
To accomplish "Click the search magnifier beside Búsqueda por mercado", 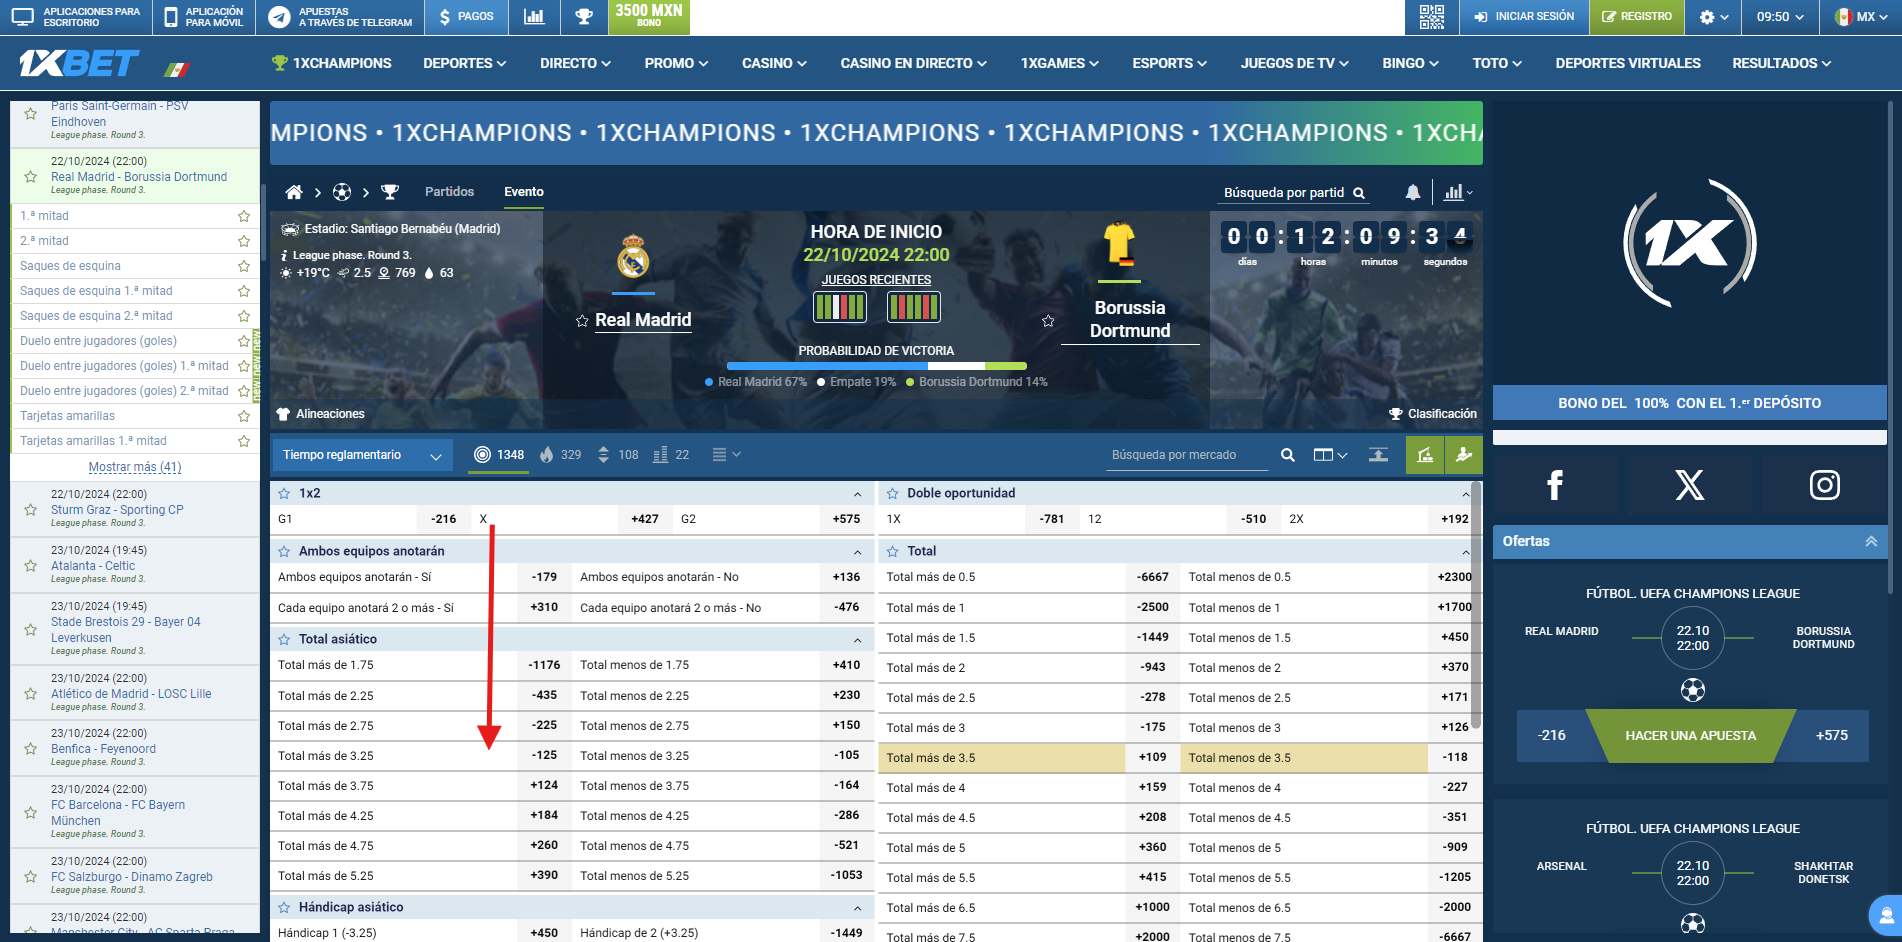I will pos(1288,455).
